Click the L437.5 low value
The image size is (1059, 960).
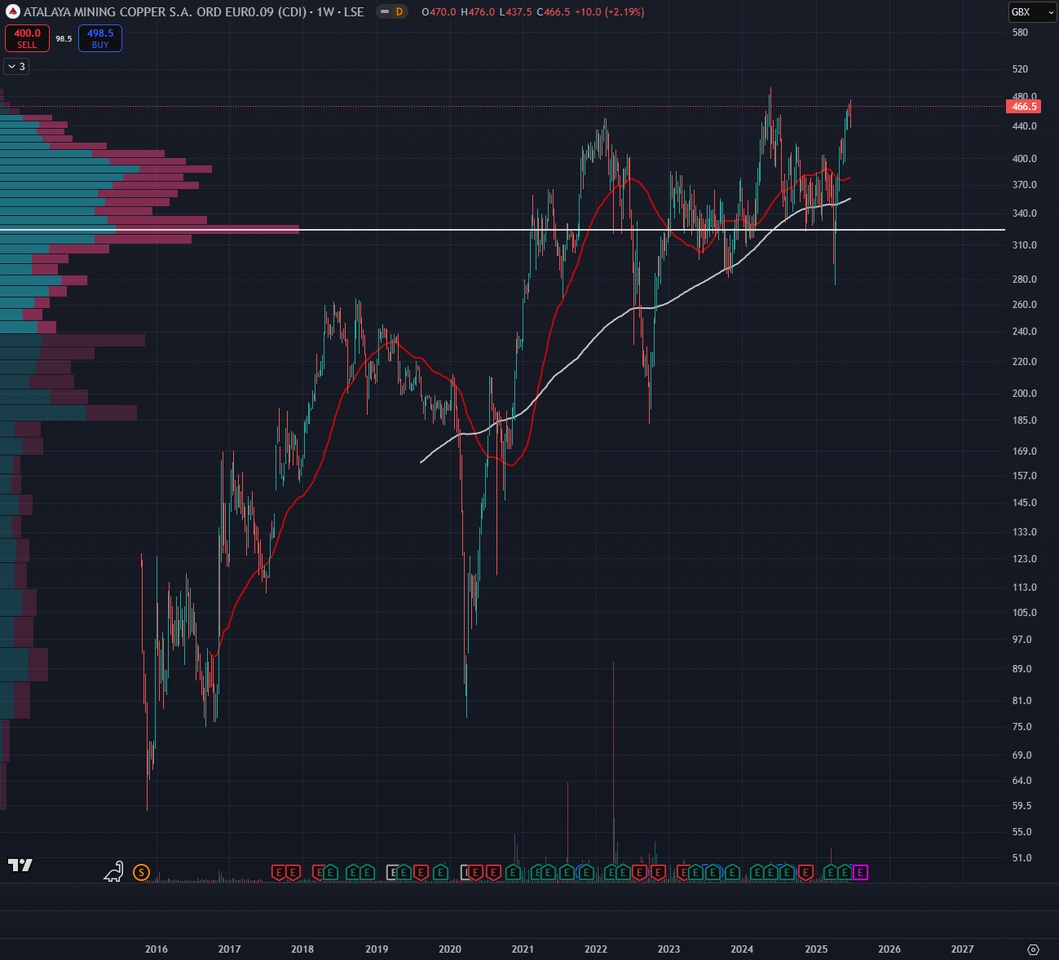pos(515,11)
